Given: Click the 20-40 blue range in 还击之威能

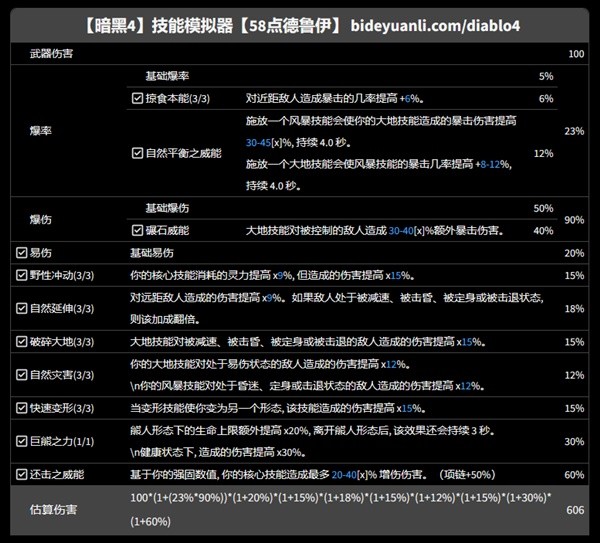Looking at the screenshot, I should (344, 475).
